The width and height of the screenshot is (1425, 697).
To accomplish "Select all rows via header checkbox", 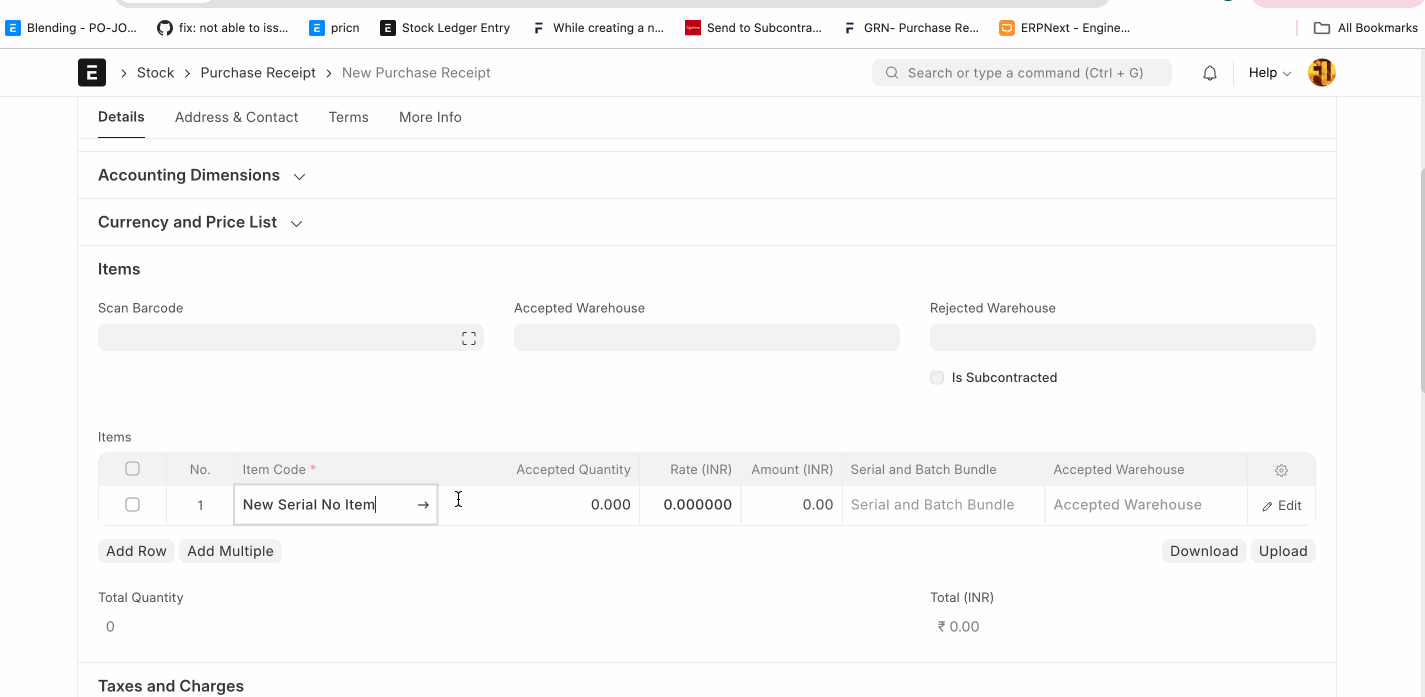I will click(132, 469).
